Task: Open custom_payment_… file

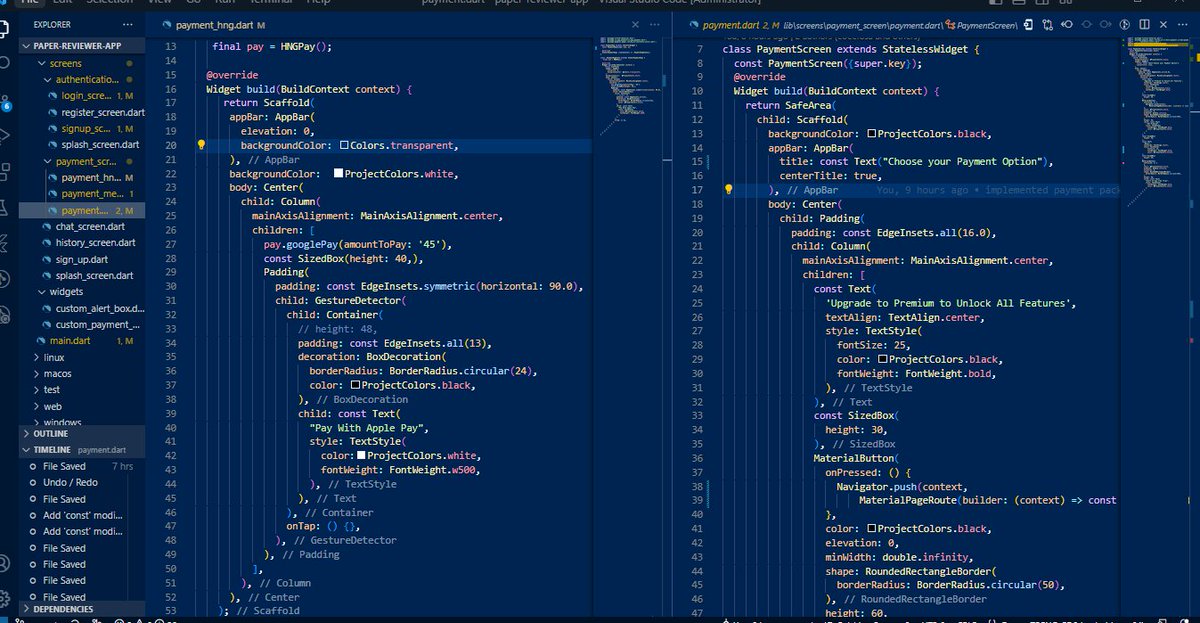Action: coord(83,325)
